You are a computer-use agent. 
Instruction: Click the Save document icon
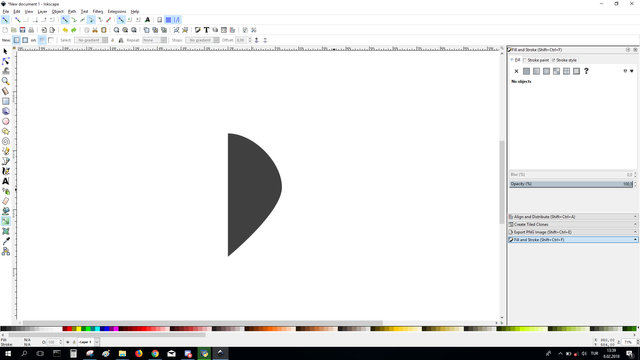22,30
